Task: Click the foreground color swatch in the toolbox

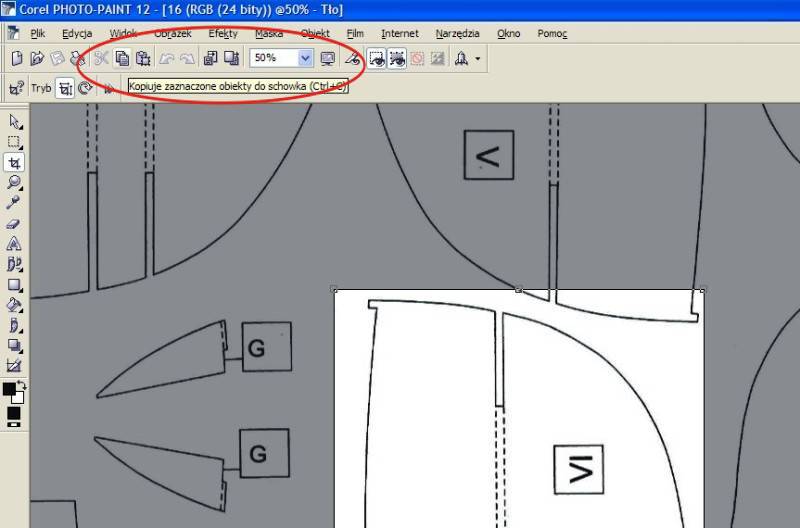Action: click(x=9, y=389)
